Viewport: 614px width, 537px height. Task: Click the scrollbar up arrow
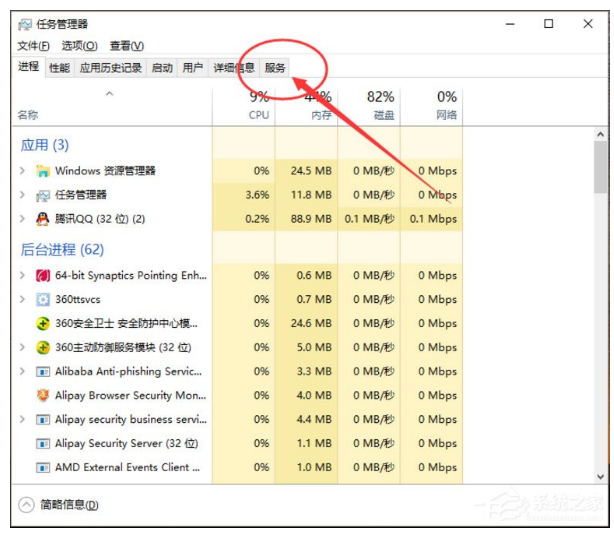pos(600,134)
